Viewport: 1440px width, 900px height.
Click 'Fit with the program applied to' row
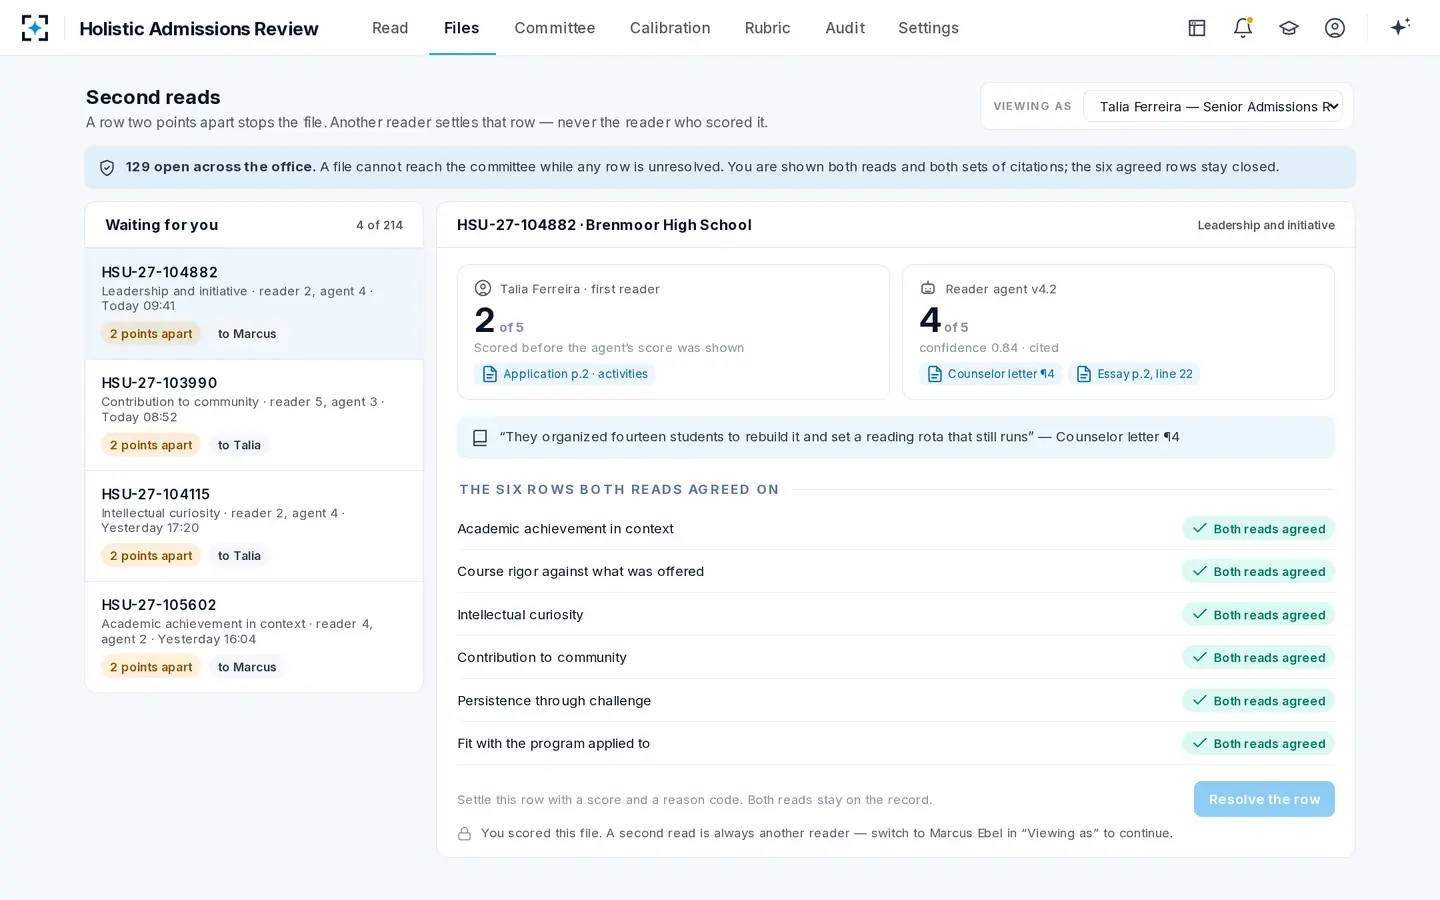coord(896,743)
